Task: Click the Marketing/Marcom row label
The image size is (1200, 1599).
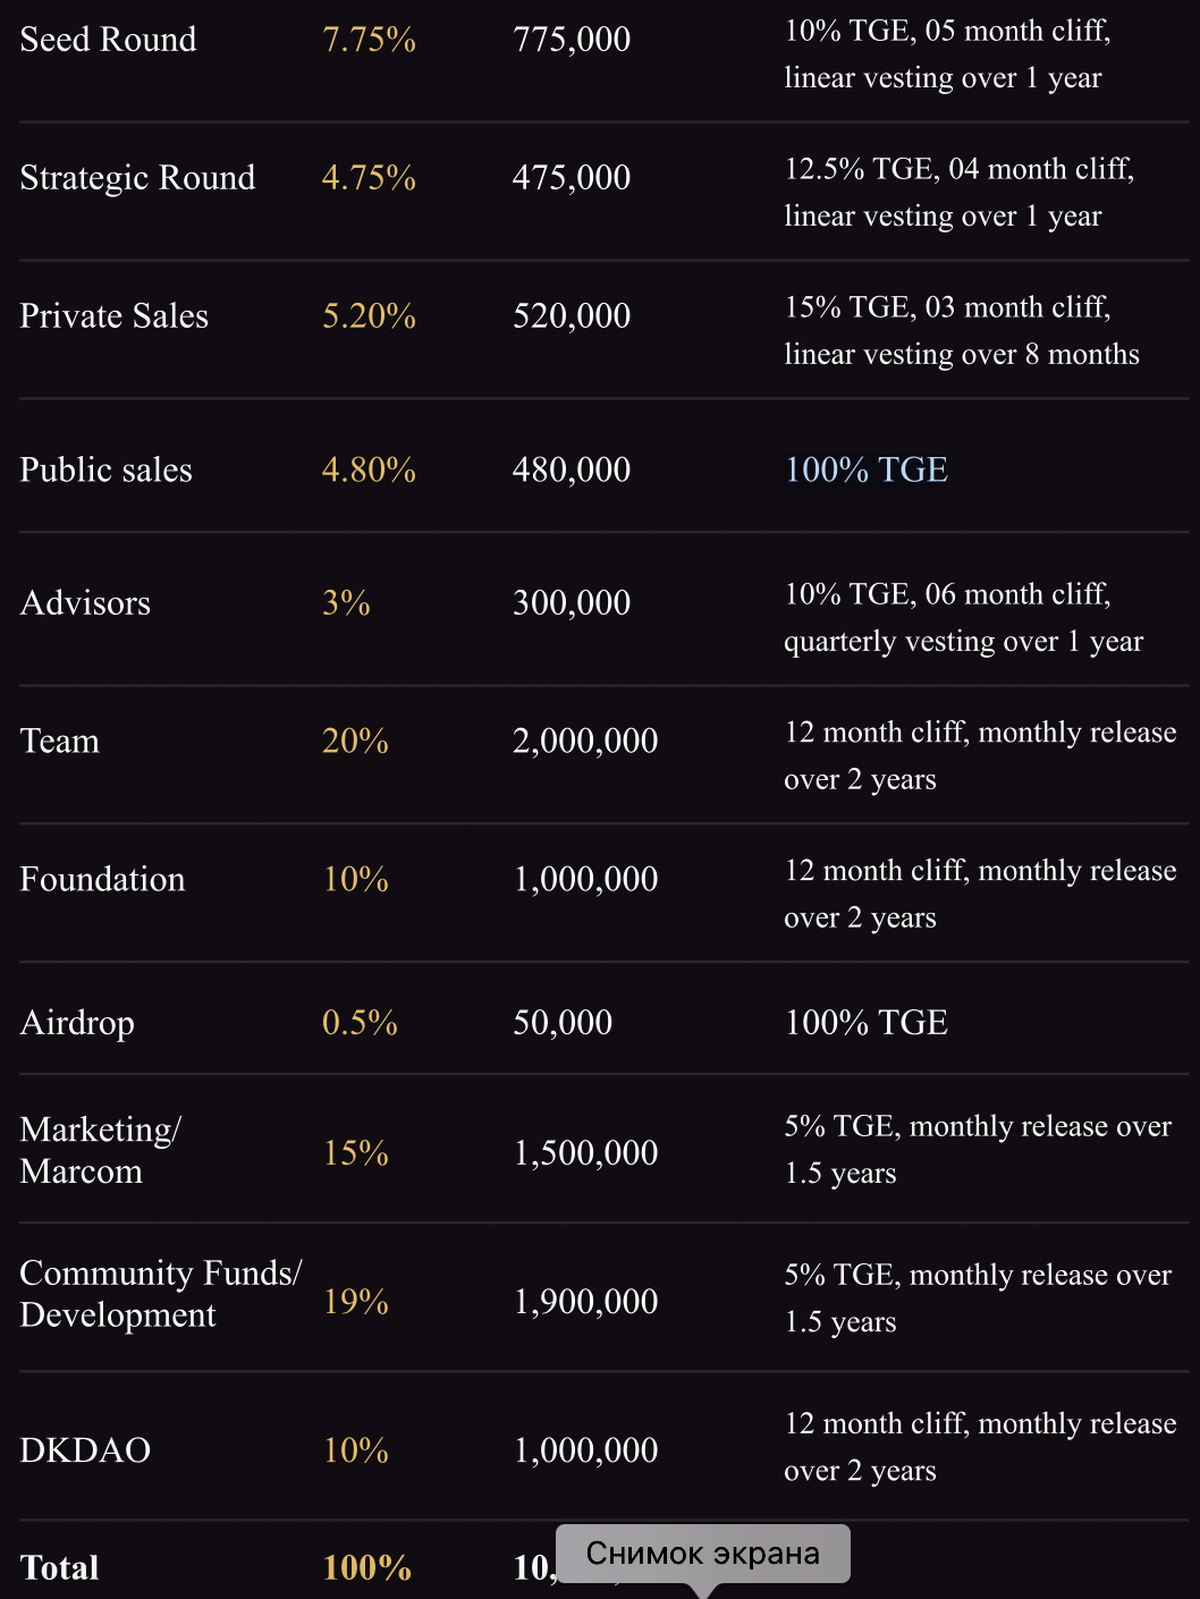Action: [x=100, y=1150]
